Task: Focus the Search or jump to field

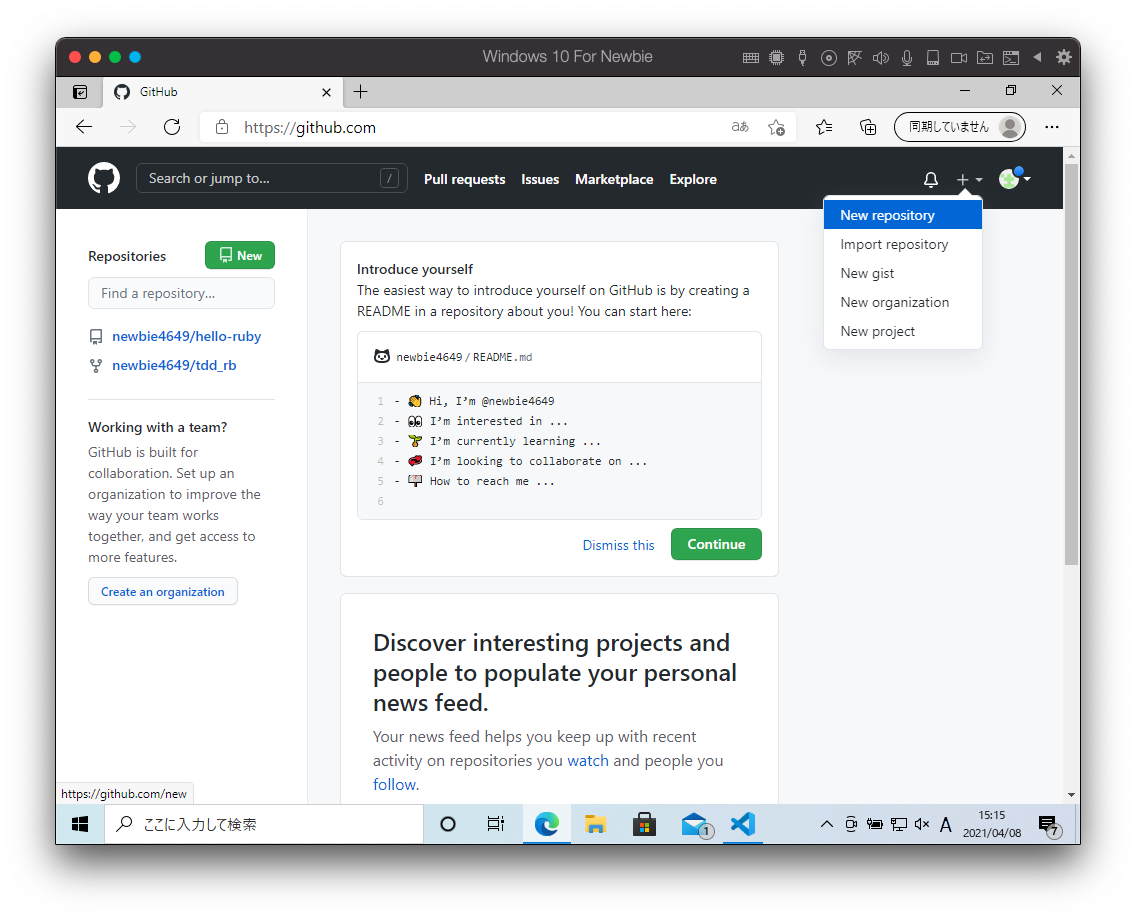Action: click(272, 178)
